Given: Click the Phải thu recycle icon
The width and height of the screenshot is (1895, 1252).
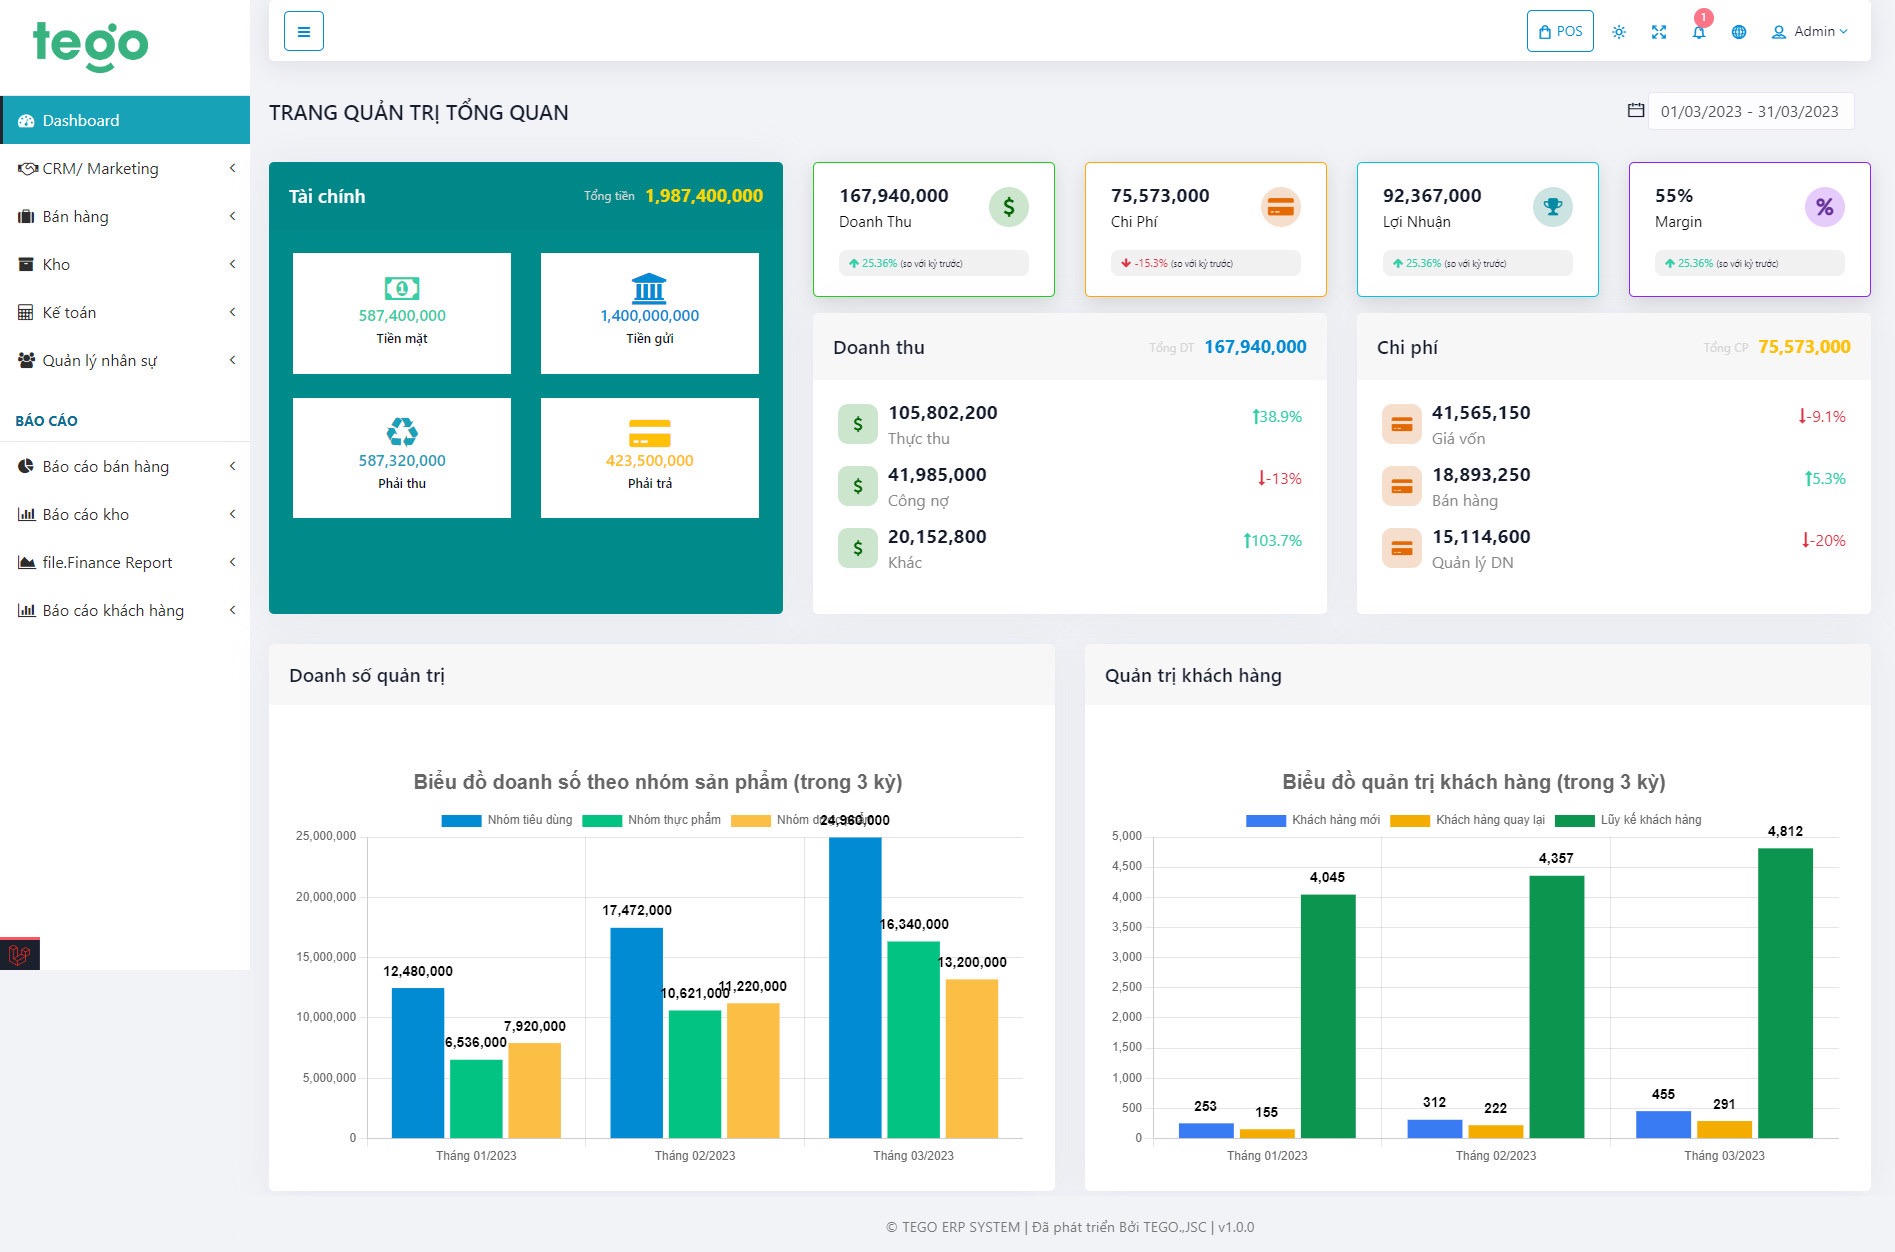Looking at the screenshot, I should (x=402, y=432).
